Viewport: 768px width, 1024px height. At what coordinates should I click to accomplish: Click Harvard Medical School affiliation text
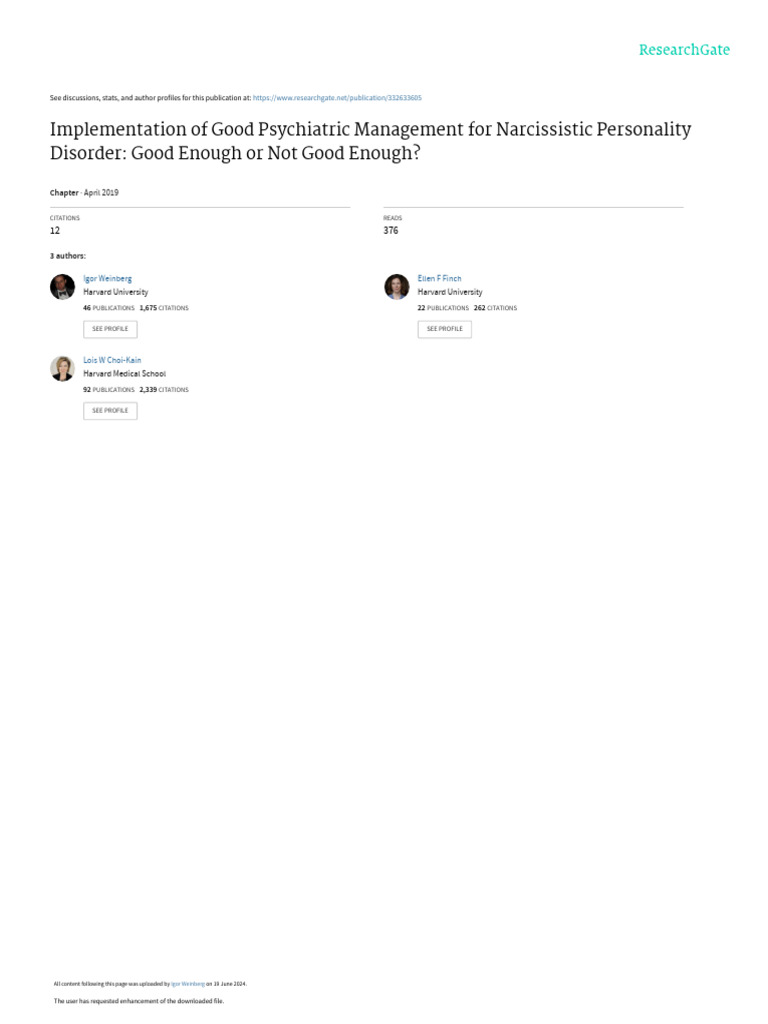pos(125,374)
